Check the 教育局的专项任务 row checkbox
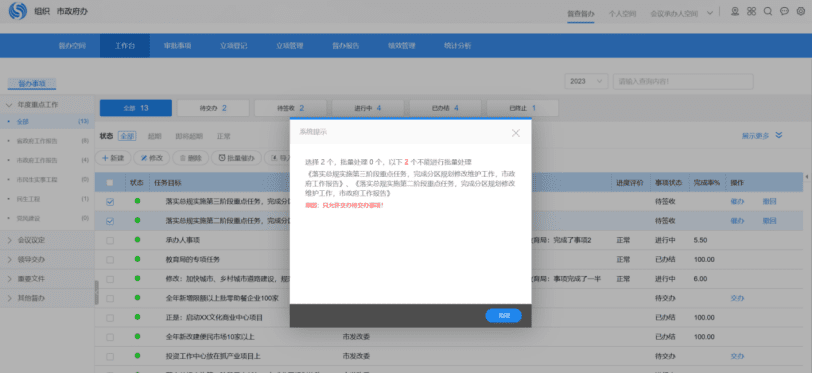The width and height of the screenshot is (813, 373). [x=110, y=260]
